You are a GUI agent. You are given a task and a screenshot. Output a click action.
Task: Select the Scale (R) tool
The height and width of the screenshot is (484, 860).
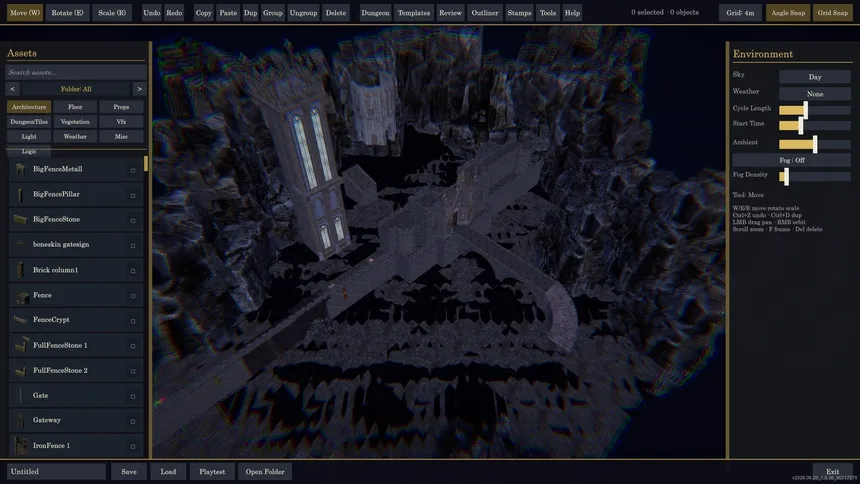click(112, 13)
